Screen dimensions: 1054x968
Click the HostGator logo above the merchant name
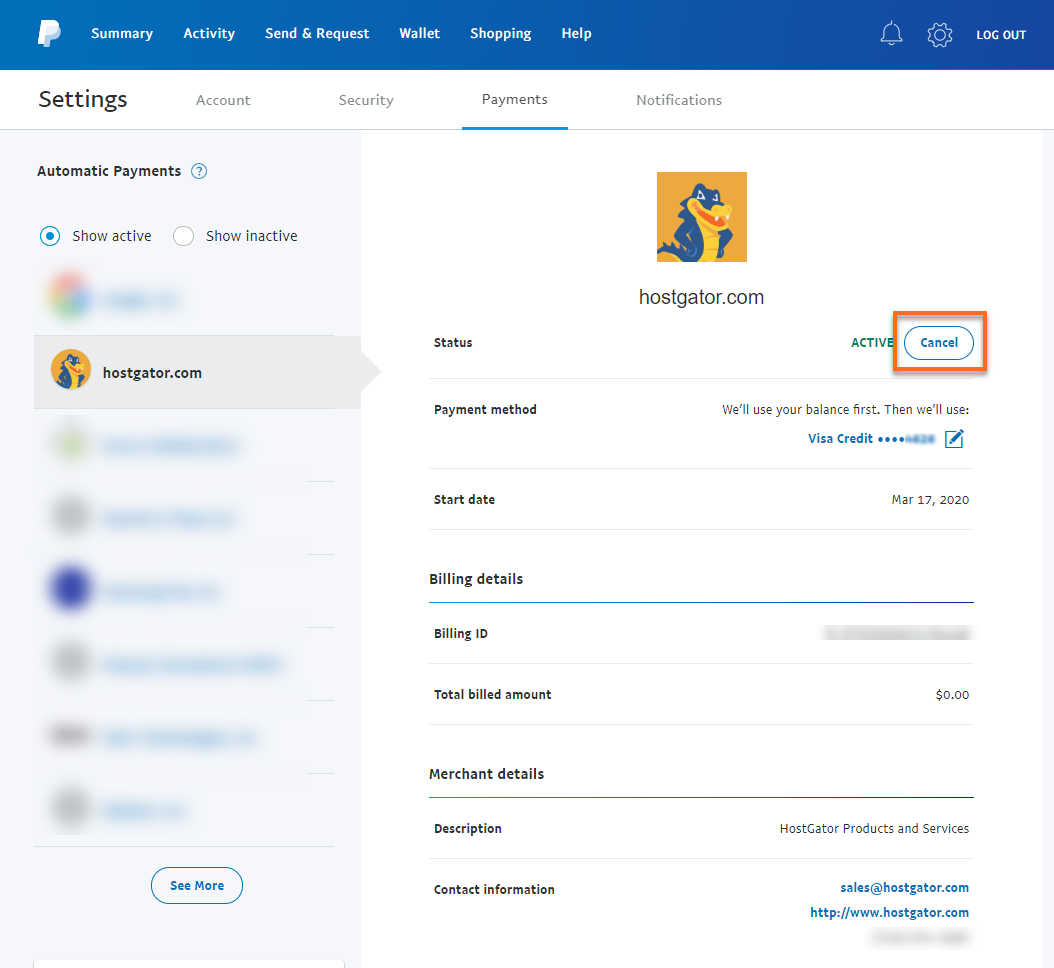pyautogui.click(x=701, y=216)
